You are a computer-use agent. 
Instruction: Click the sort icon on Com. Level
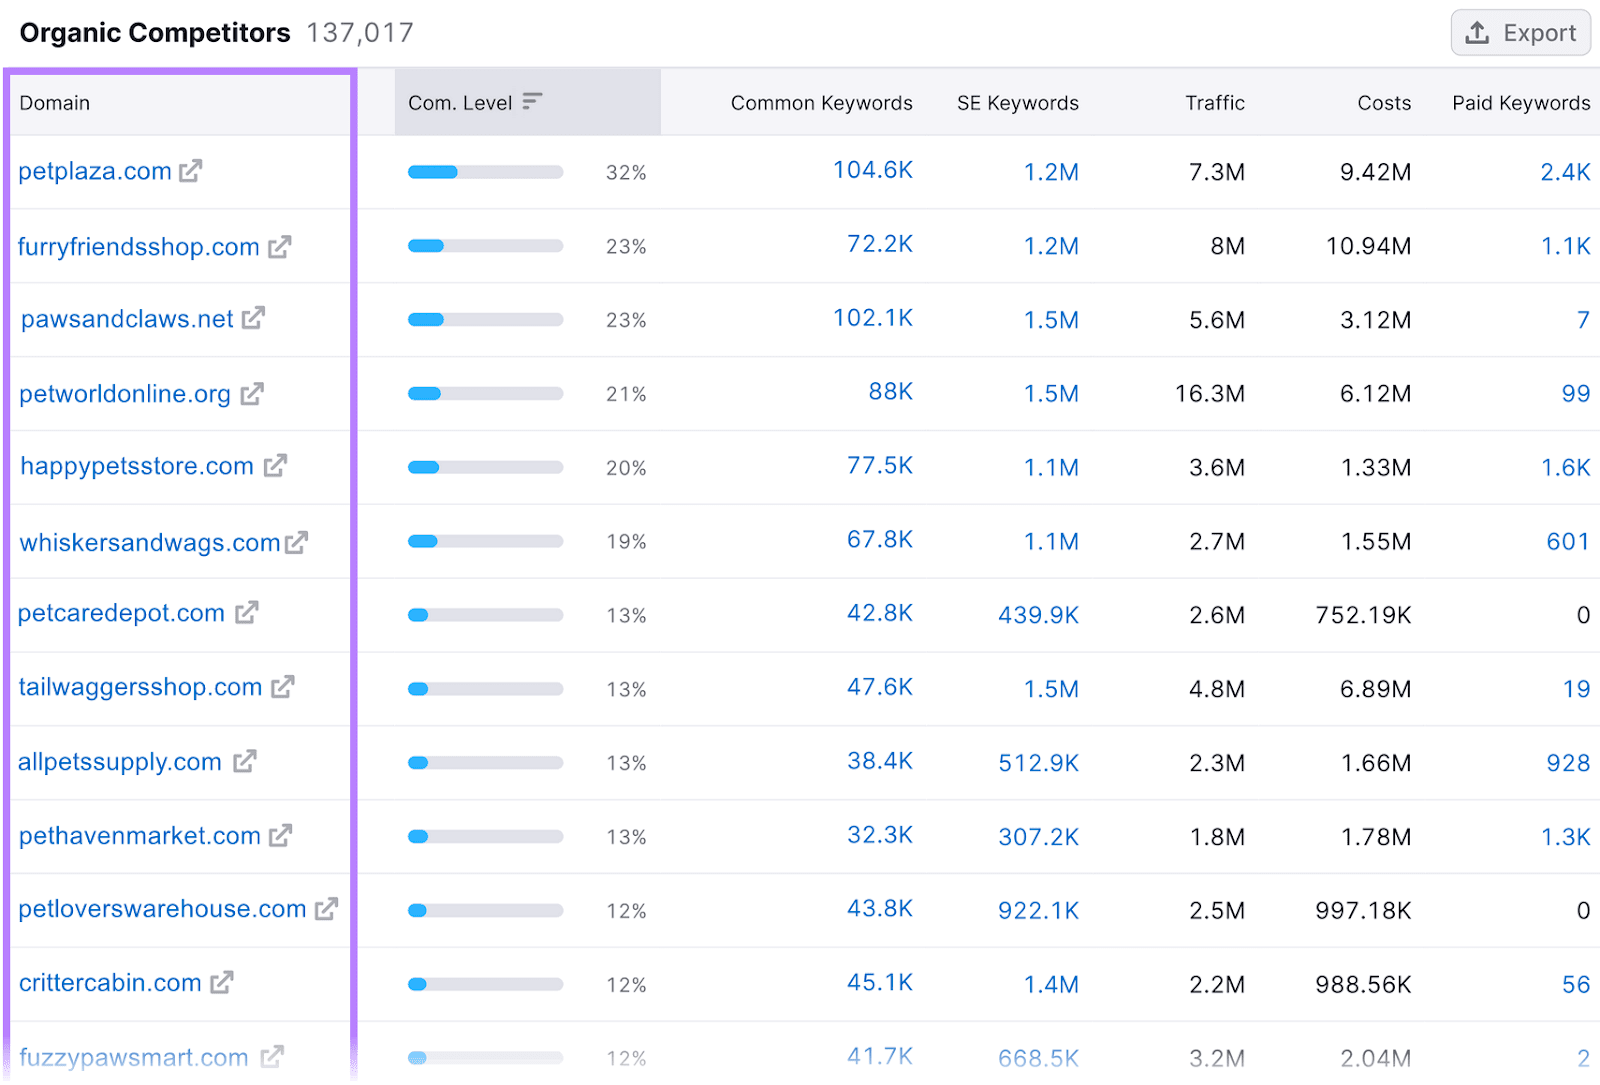534,101
